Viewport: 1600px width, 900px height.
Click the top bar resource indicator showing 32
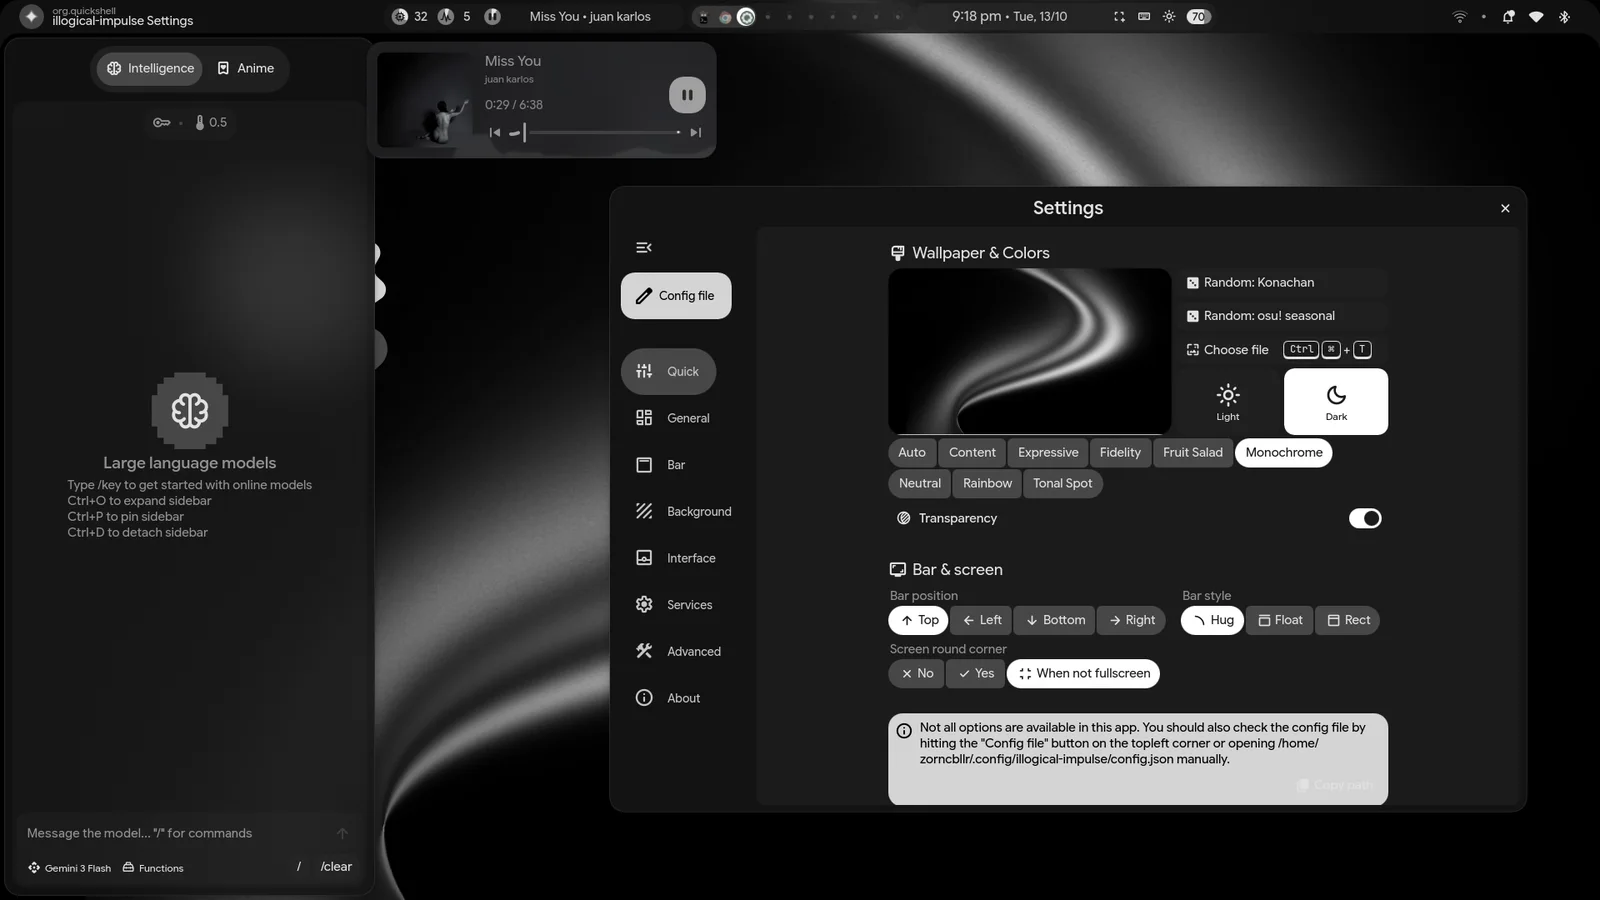[x=410, y=17]
